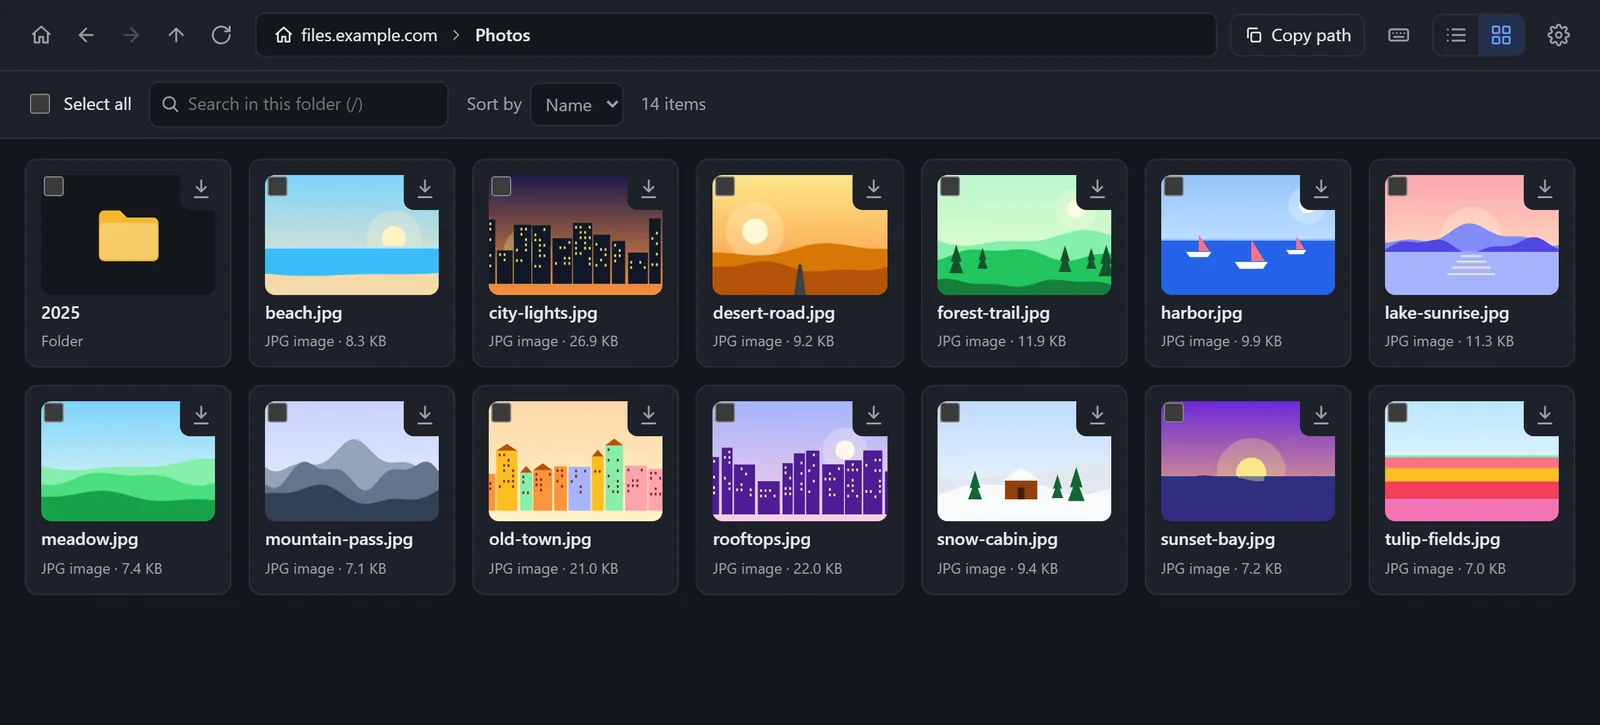The height and width of the screenshot is (725, 1600).
Task: Open keyboard shortcuts icon
Action: coord(1399,35)
